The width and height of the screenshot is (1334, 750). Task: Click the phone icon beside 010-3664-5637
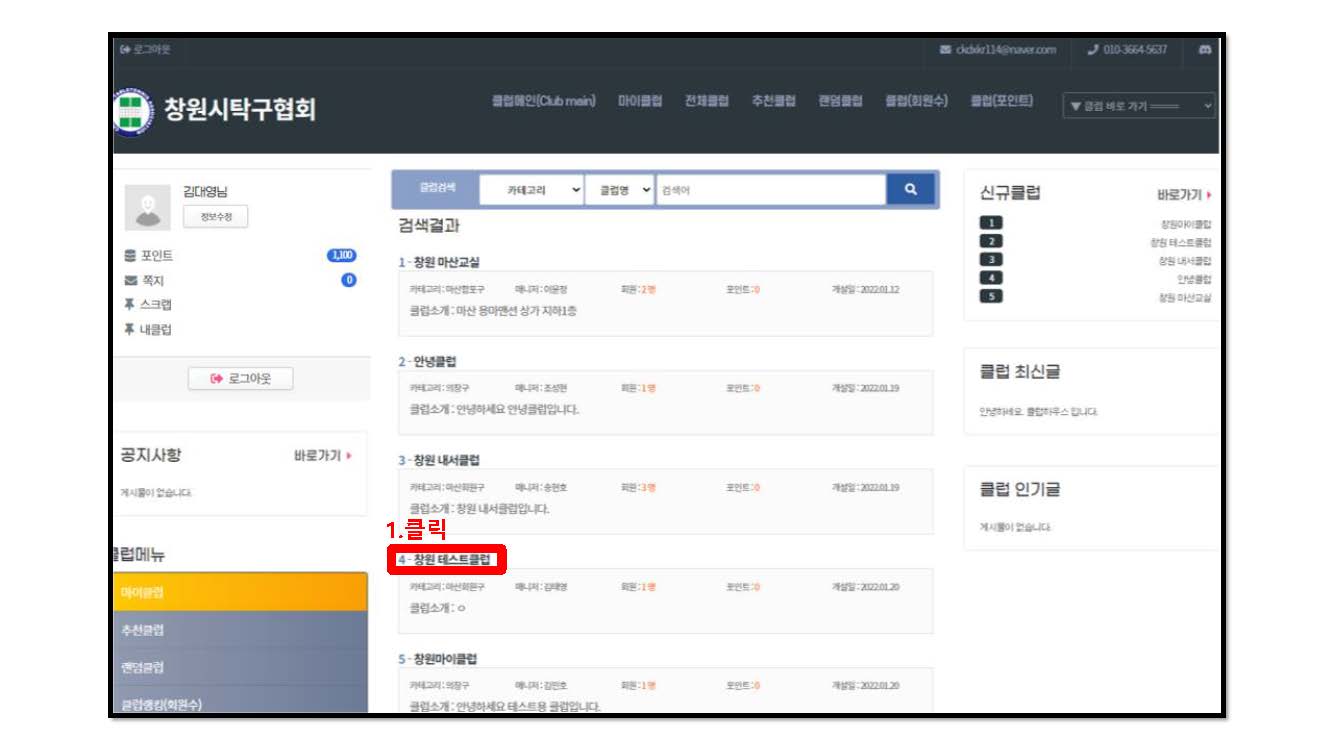tap(1092, 49)
